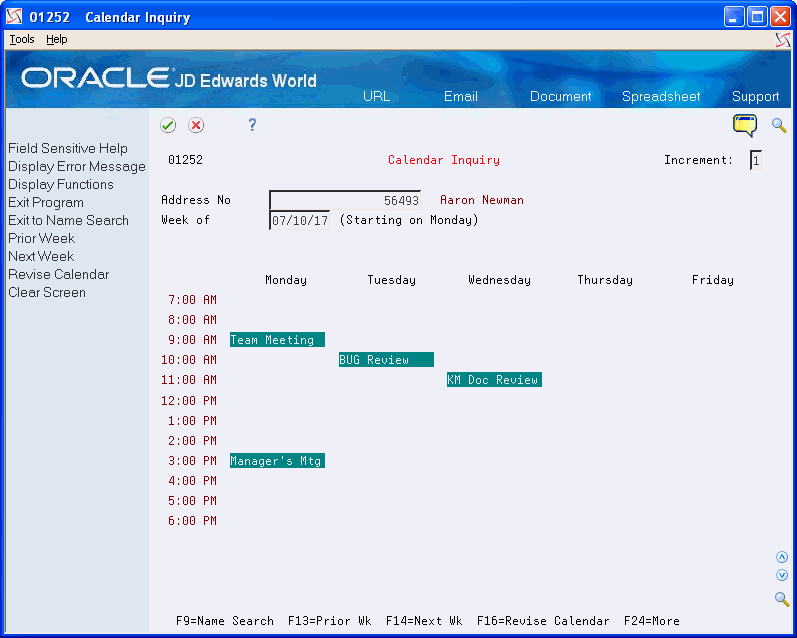The image size is (797, 638).
Task: Click the scroll up arrow icon
Action: pyautogui.click(x=782, y=557)
